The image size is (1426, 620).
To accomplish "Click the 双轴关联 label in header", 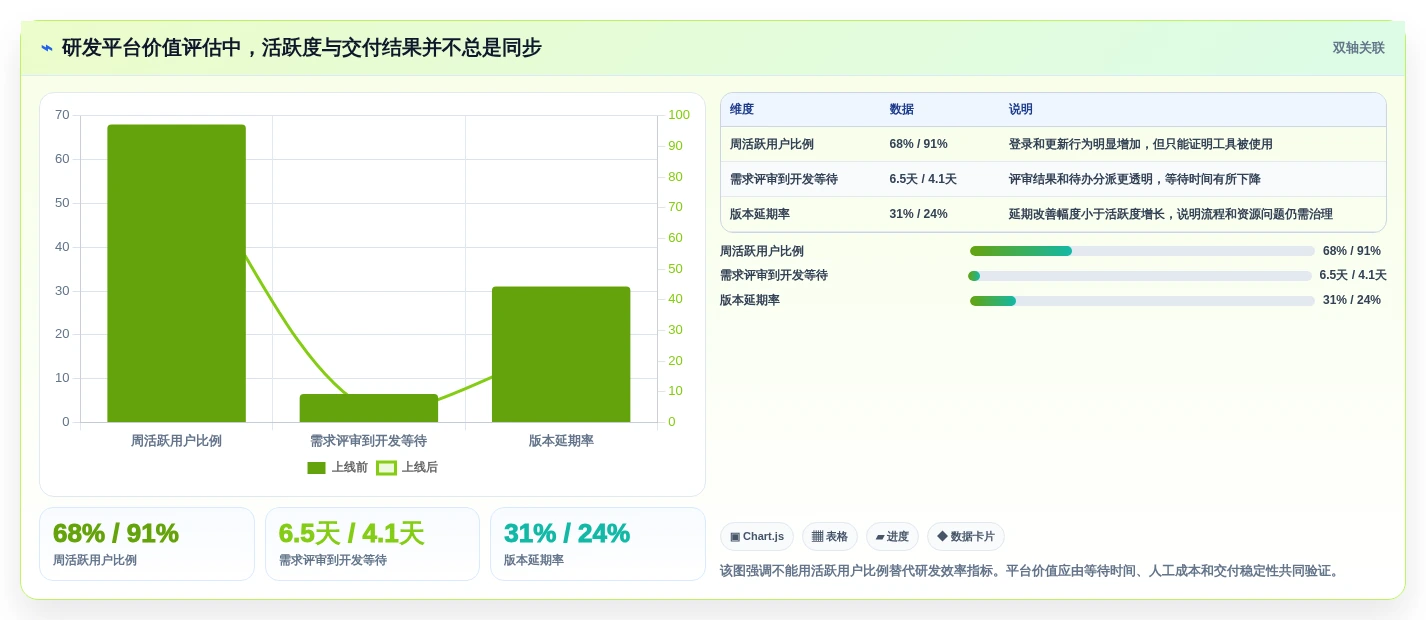I will tap(1358, 48).
